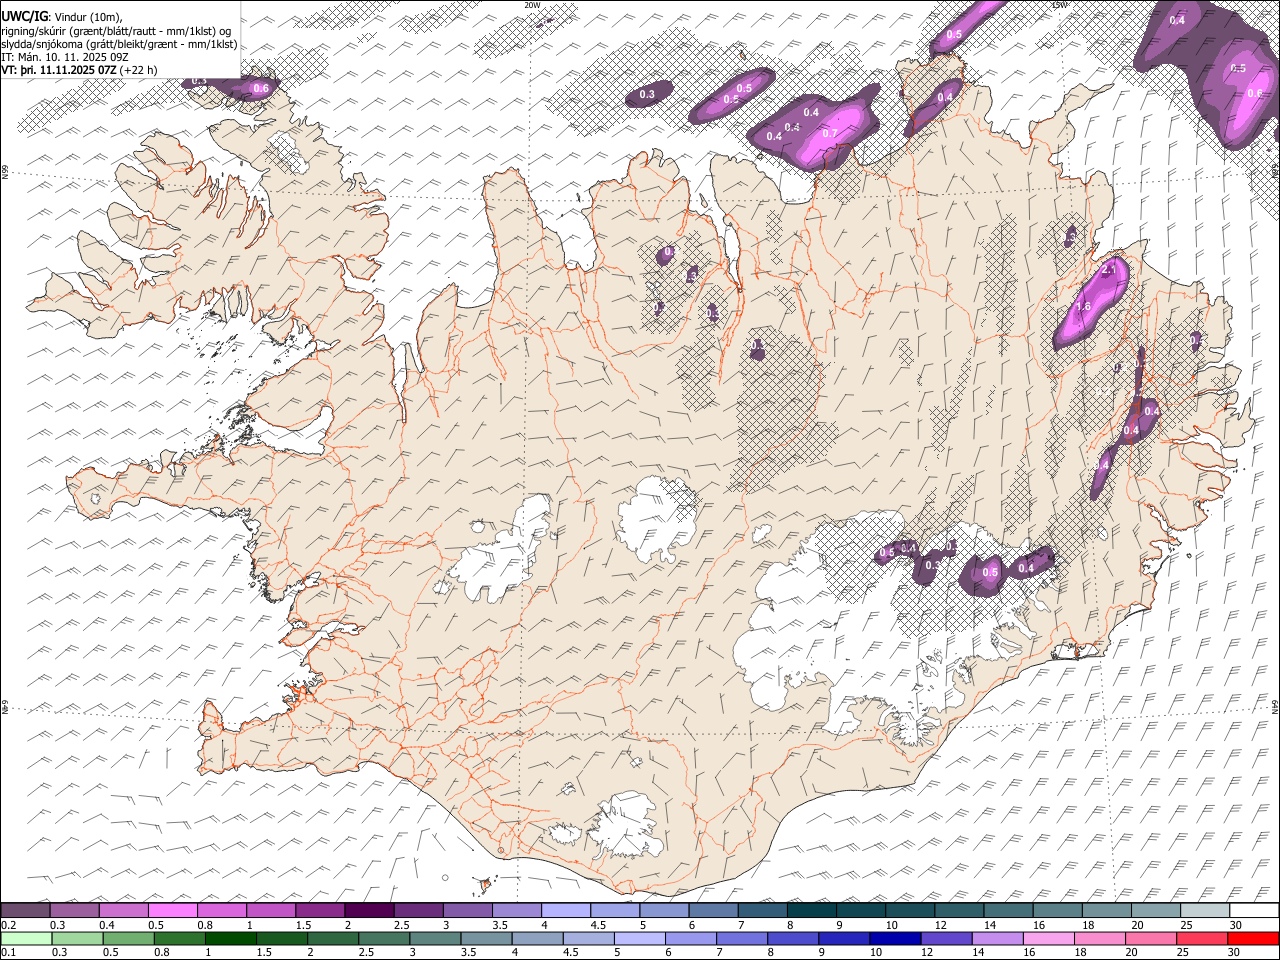
Task: Click the palest green 0.1 swatch on lower scale
Action: point(26,939)
